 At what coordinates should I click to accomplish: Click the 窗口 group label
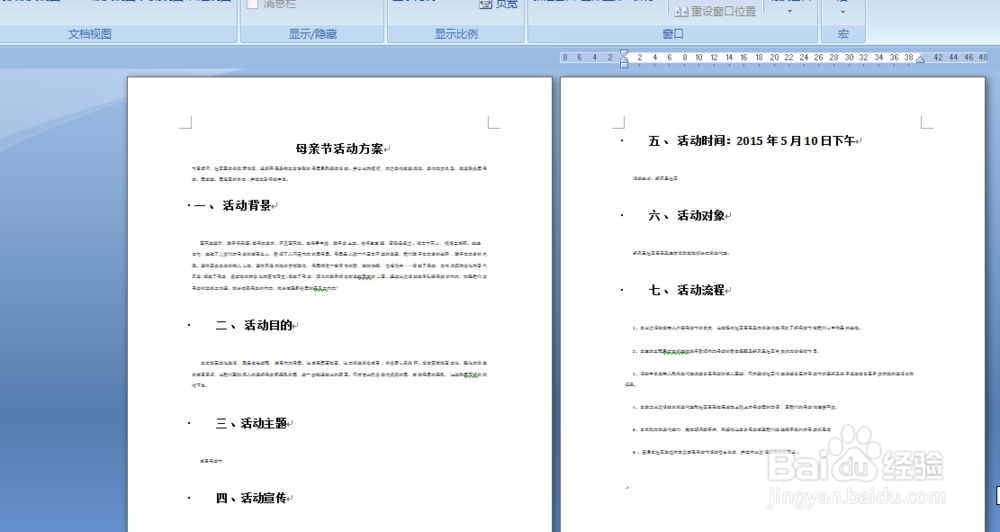(x=673, y=34)
